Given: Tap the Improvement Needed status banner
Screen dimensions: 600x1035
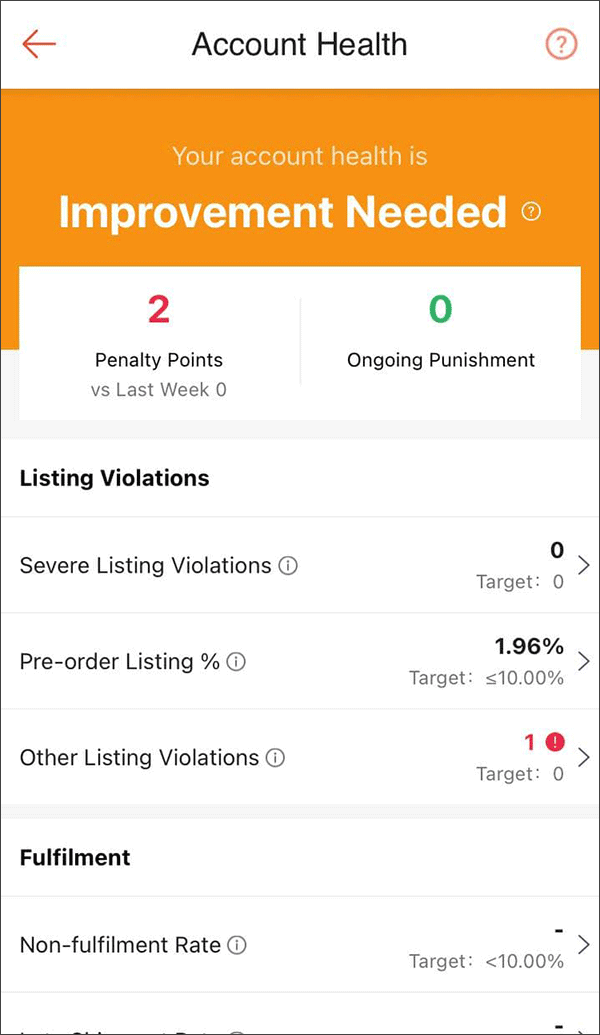Looking at the screenshot, I should point(280,212).
